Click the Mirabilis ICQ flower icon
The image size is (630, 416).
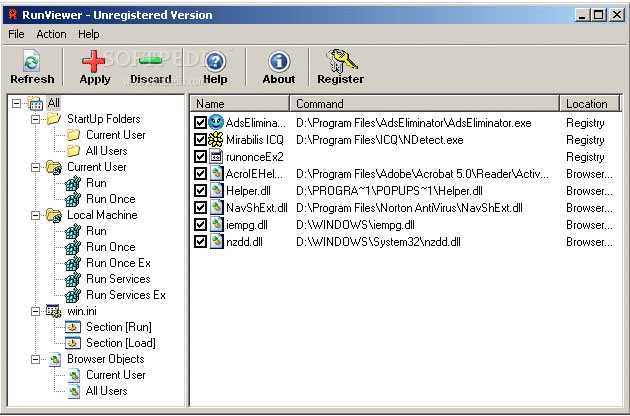(216, 139)
